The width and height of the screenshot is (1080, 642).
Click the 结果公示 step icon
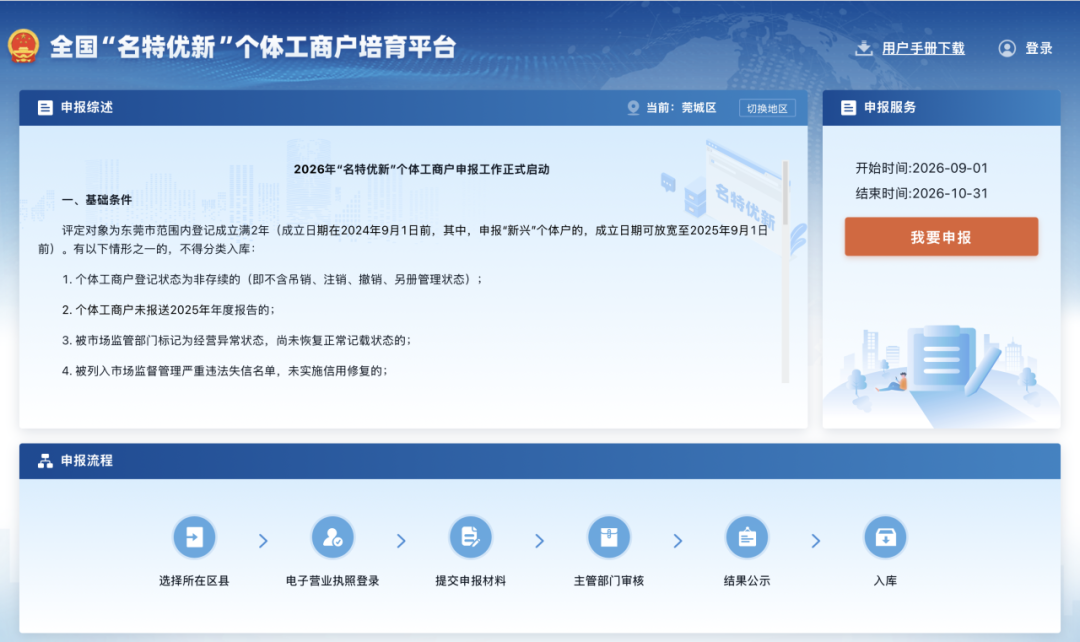[x=747, y=537]
